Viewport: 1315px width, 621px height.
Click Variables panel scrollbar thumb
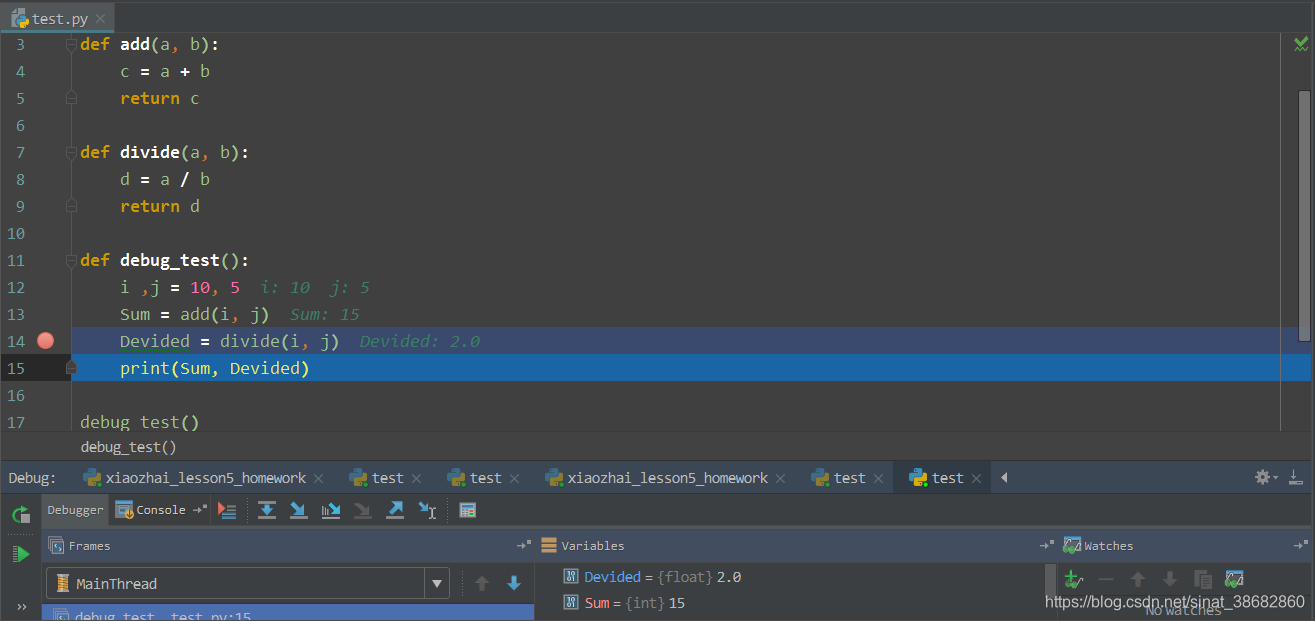(1050, 583)
